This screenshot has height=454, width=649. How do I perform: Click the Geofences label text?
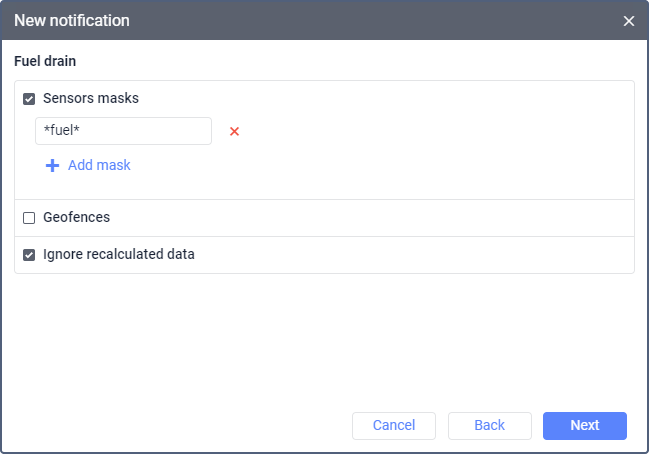[x=77, y=217]
